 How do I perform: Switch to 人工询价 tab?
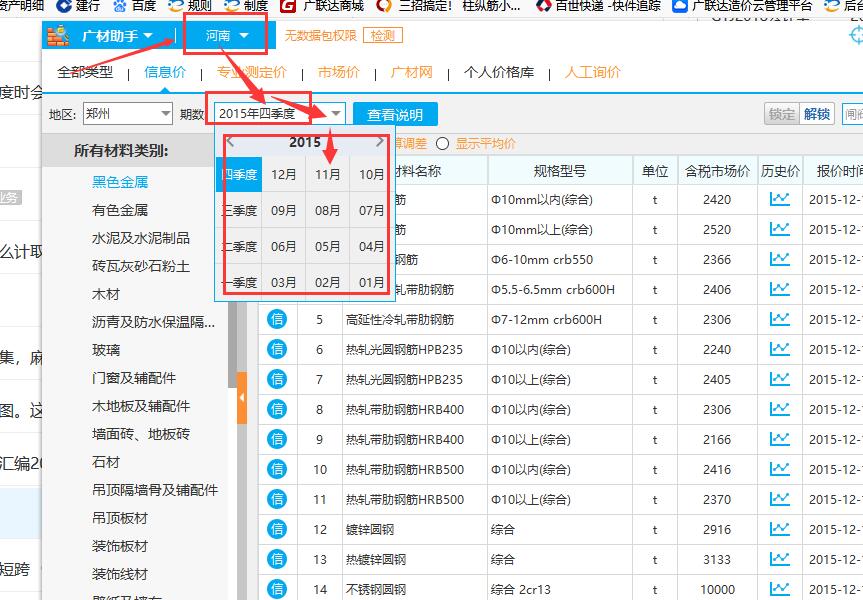[x=592, y=72]
